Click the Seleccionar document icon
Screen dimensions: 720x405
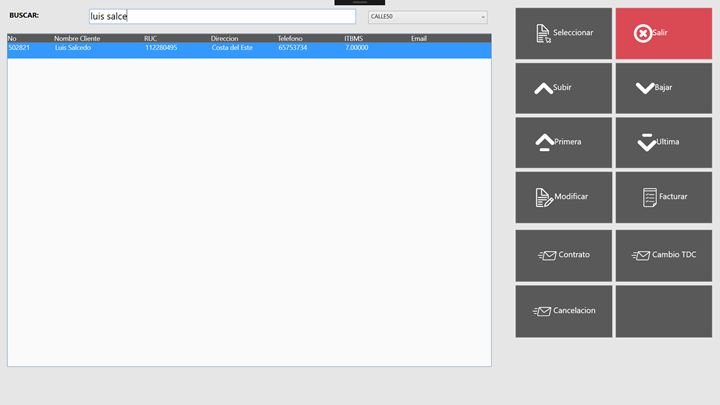pyautogui.click(x=543, y=33)
